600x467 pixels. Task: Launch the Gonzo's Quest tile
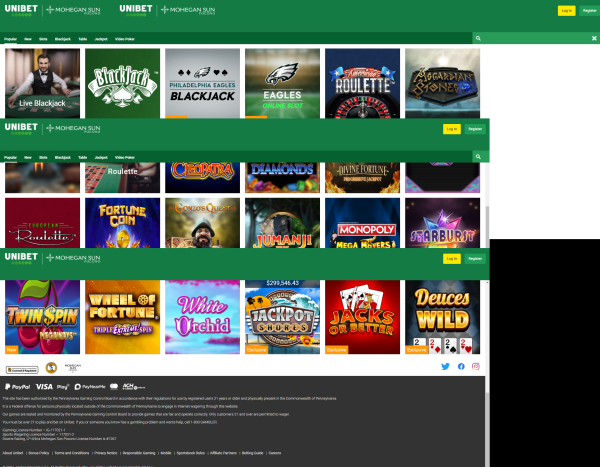202,223
